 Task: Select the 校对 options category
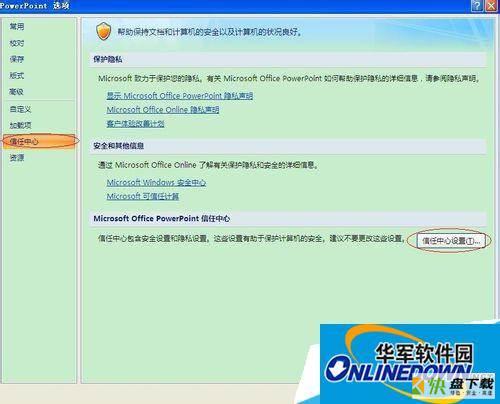point(17,43)
